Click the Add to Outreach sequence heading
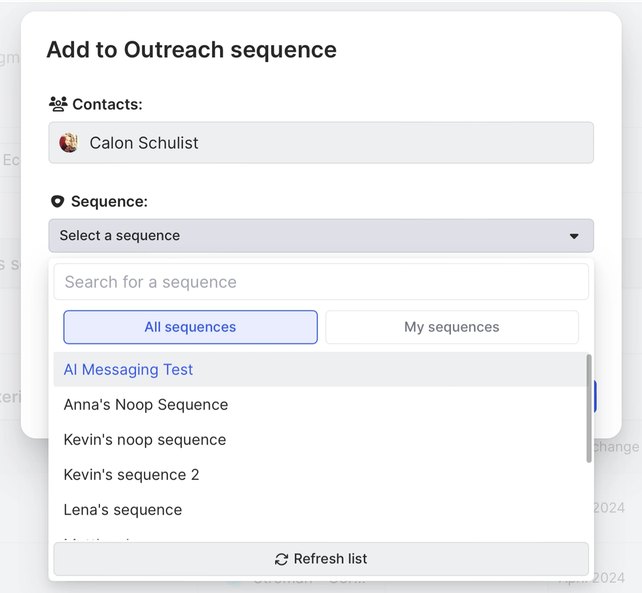The height and width of the screenshot is (593, 642). (192, 50)
